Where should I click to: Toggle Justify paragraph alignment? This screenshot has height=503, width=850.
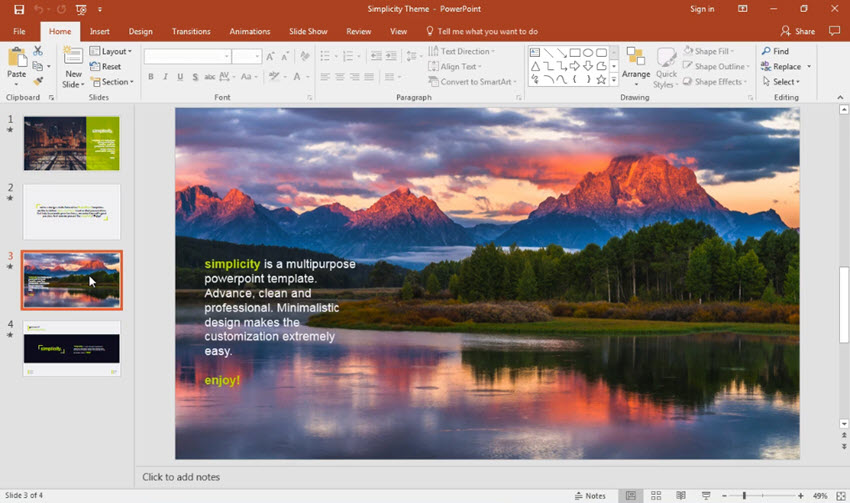click(x=369, y=77)
